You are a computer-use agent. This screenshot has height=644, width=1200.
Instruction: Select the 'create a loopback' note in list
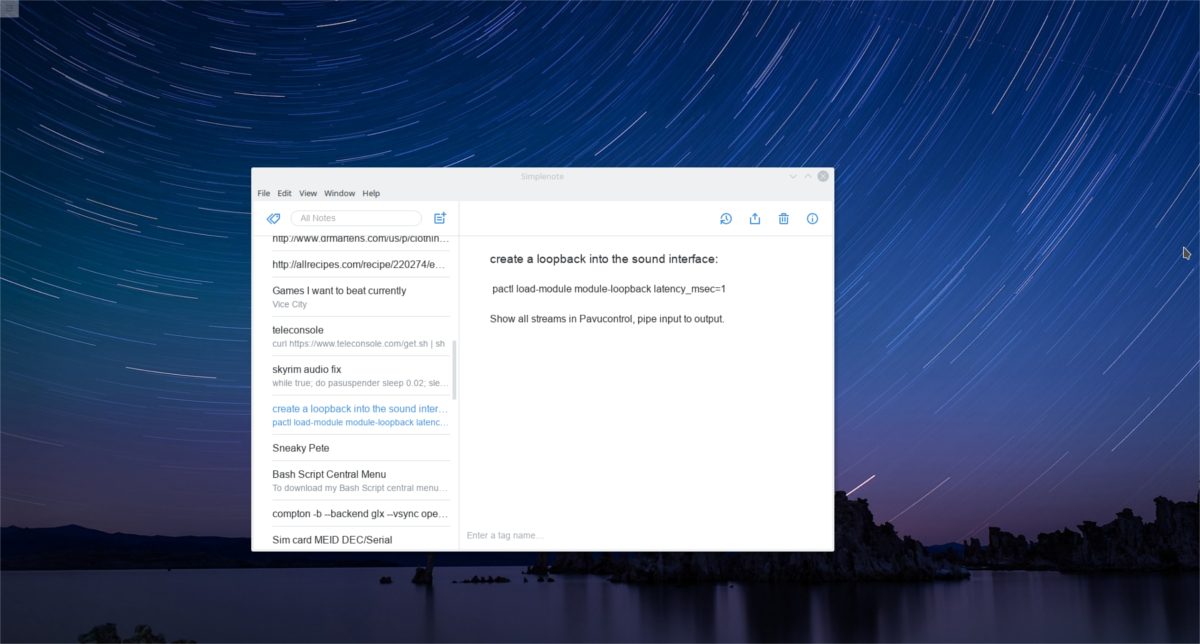361,415
